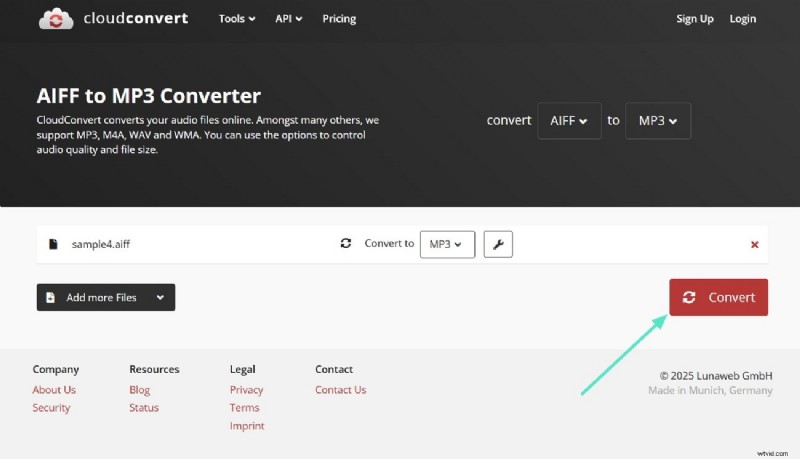Viewport: 800px width, 459px height.
Task: Click the refresh arrows icon next to Convert to
Action: (346, 243)
